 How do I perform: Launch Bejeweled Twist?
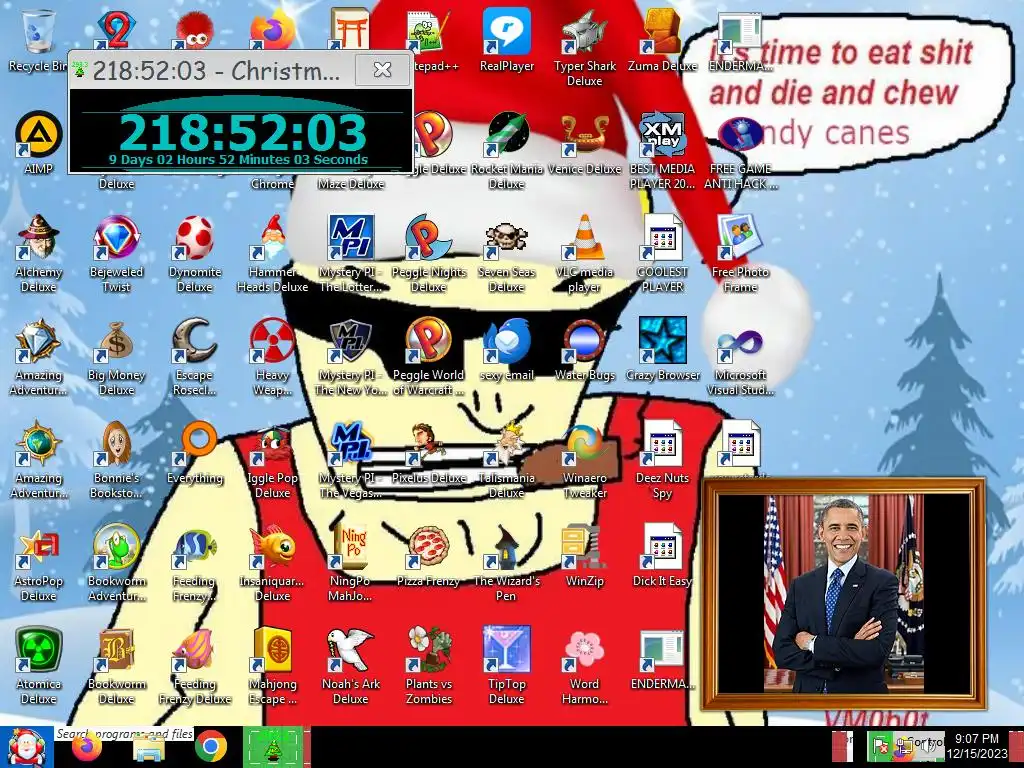[x=116, y=255]
